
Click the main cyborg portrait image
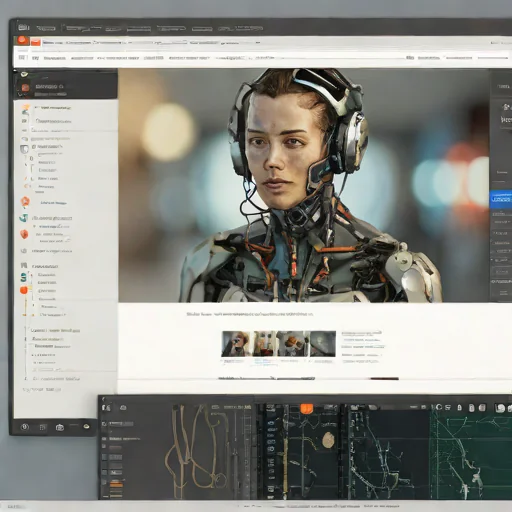tap(303, 185)
